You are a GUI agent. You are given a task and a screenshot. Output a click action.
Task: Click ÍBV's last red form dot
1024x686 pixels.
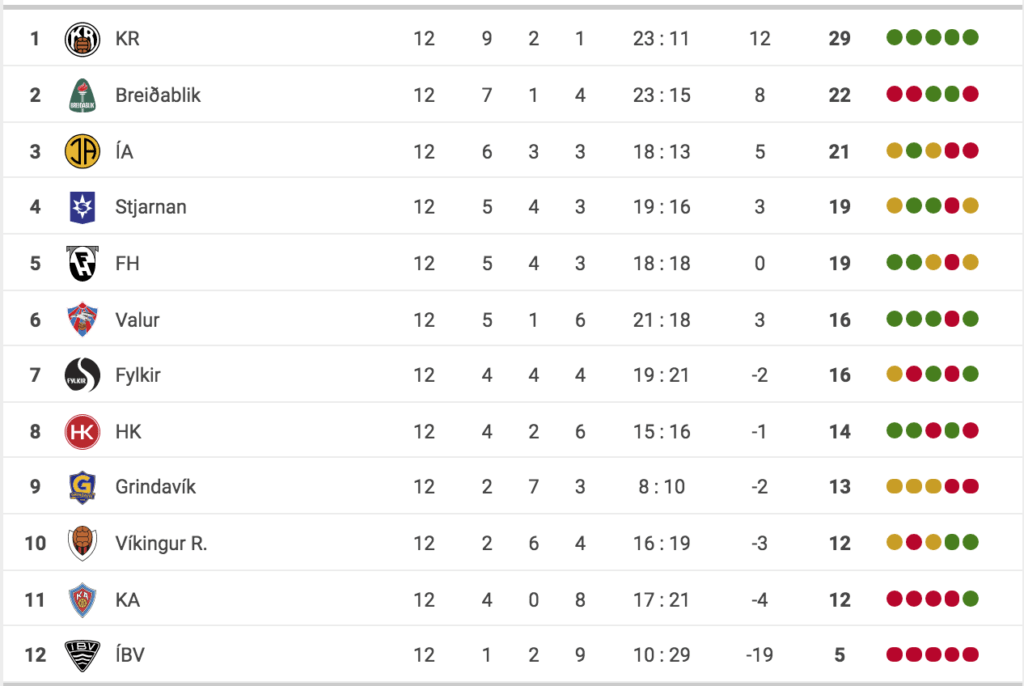click(970, 654)
